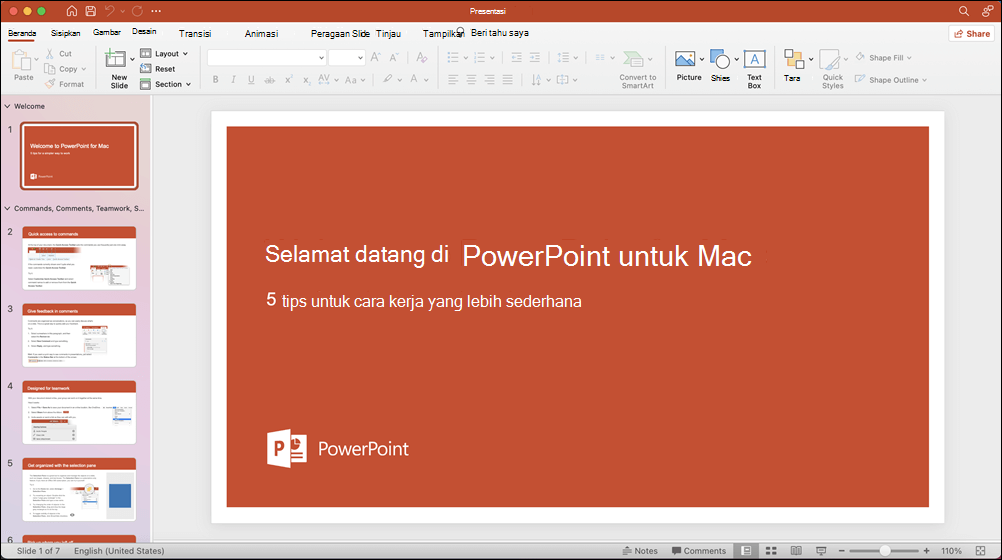Open the Layout dropdown

pyautogui.click(x=164, y=54)
